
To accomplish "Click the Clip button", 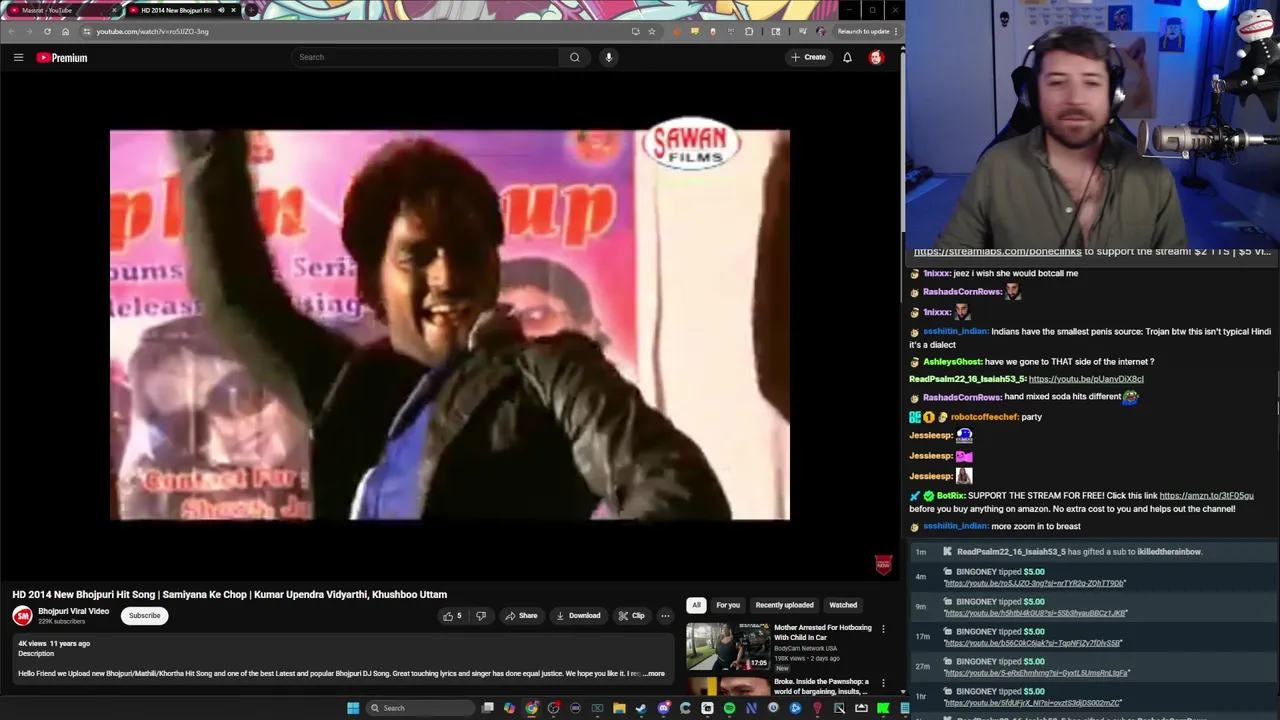I will 631,616.
